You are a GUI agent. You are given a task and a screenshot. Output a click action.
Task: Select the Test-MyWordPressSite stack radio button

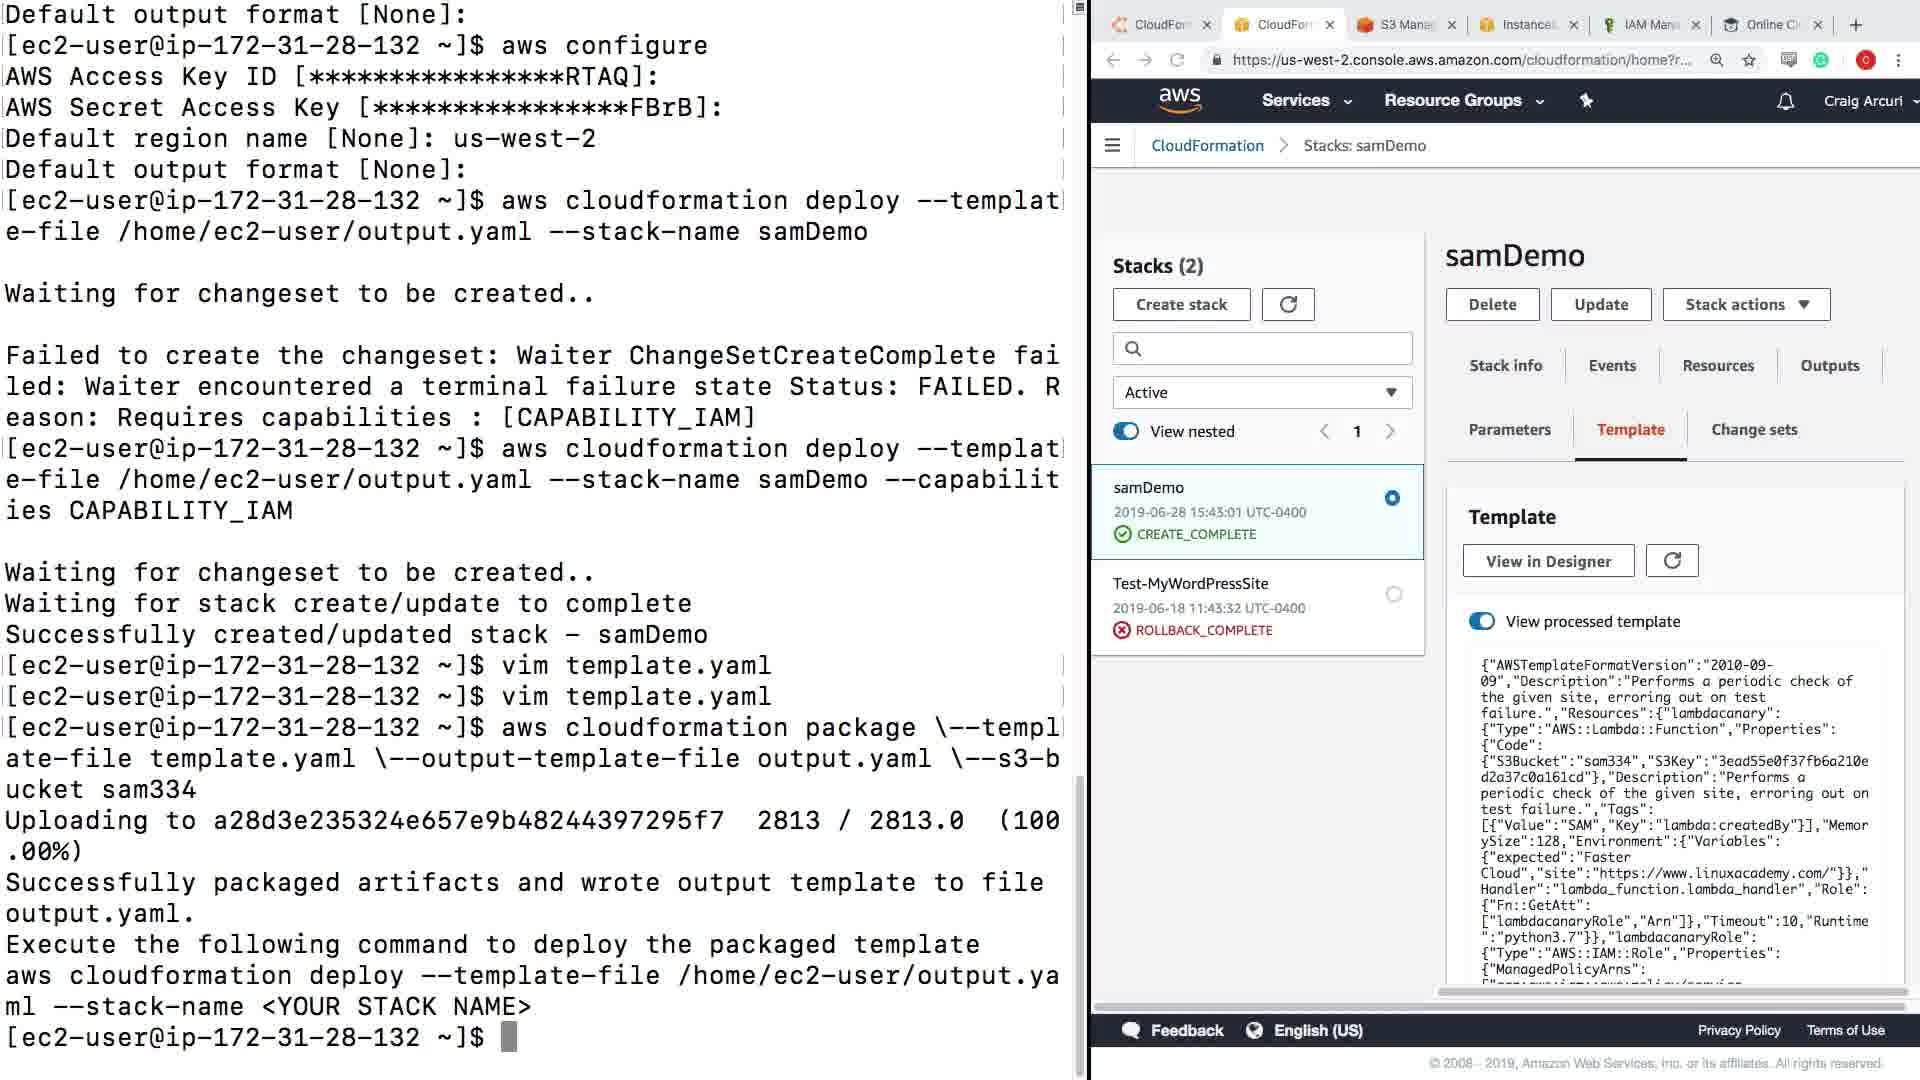1394,594
